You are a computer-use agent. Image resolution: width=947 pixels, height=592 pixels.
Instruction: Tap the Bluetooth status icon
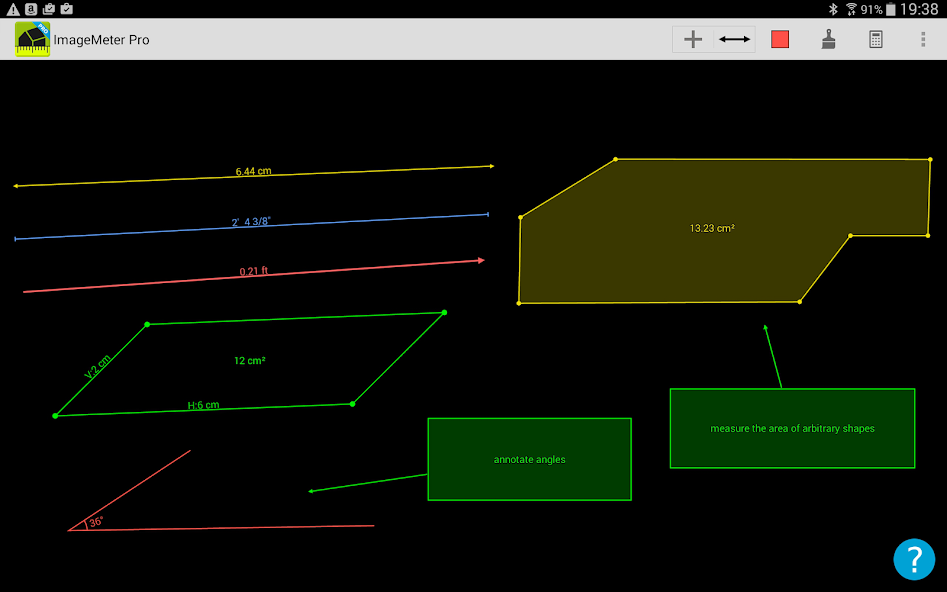(833, 9)
